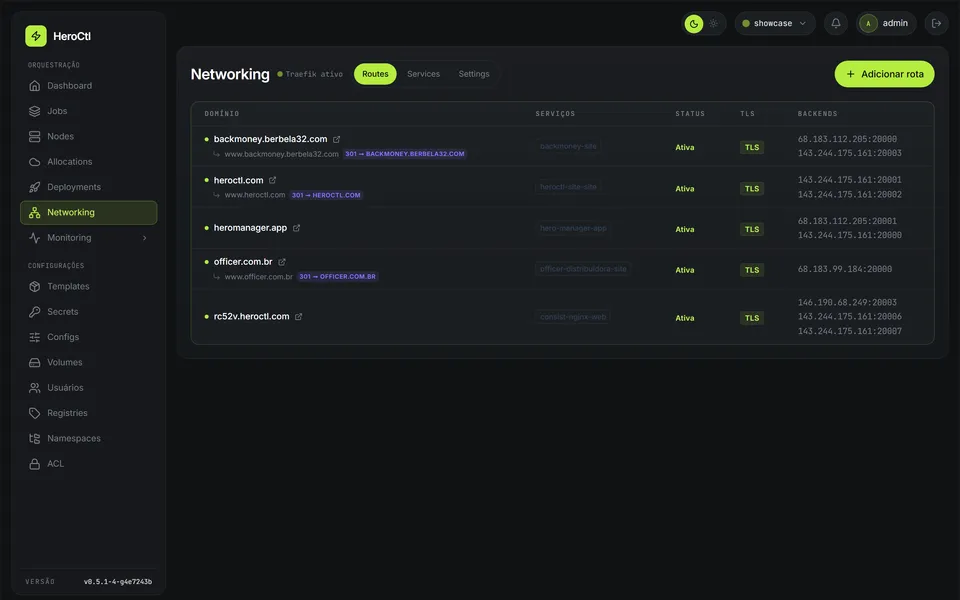Click the 301 → OFFICER.COM.BR redirect badge
Viewport: 960px width, 600px height.
pos(337,277)
